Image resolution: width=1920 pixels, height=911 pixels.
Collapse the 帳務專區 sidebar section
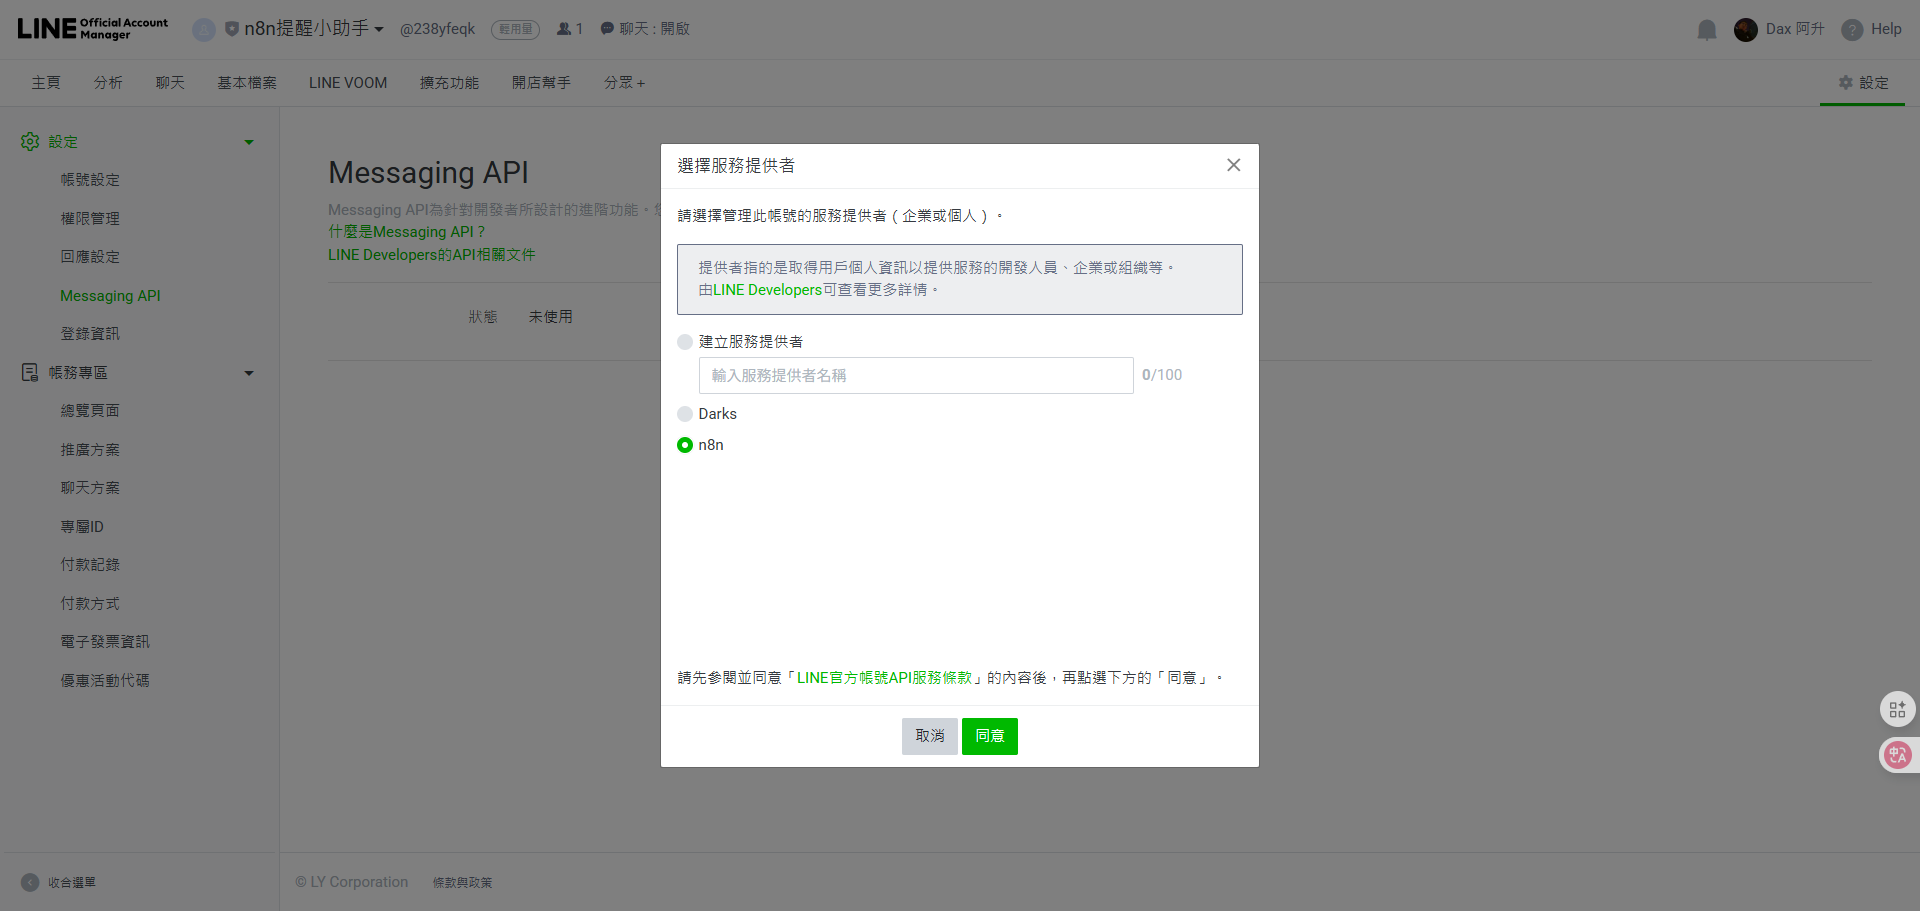pyautogui.click(x=249, y=372)
